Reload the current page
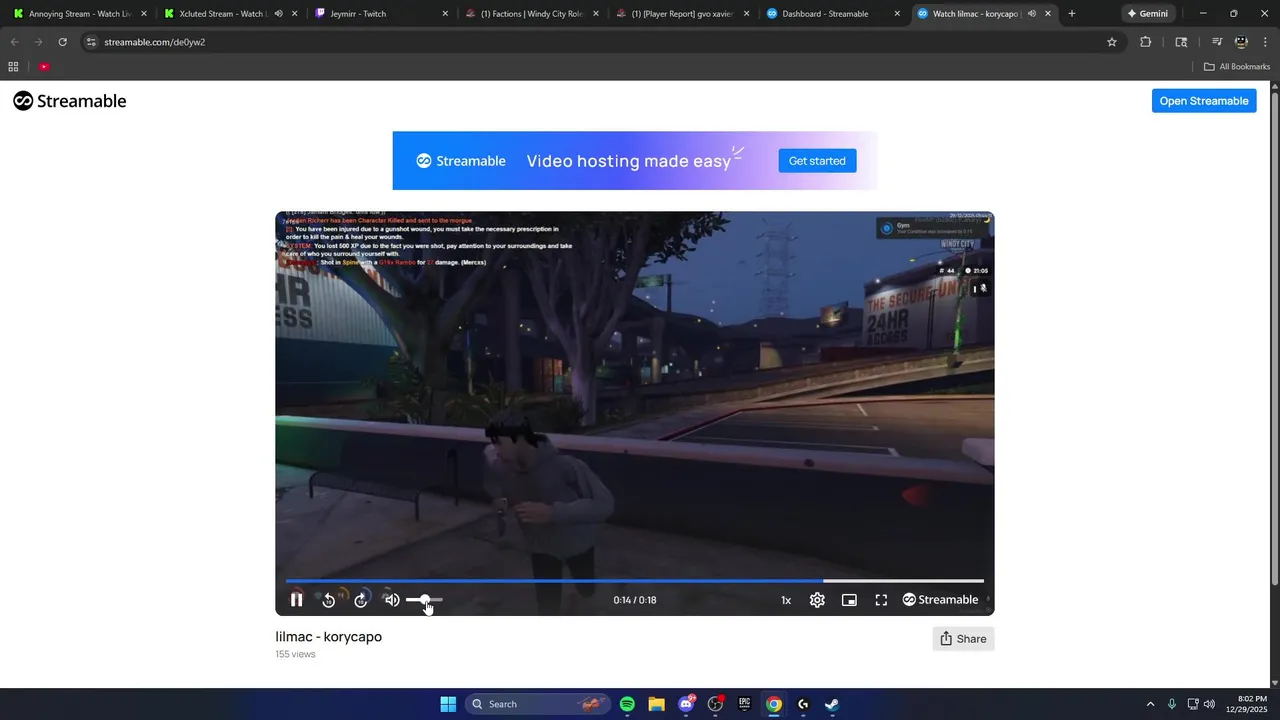The height and width of the screenshot is (720, 1280). click(62, 42)
